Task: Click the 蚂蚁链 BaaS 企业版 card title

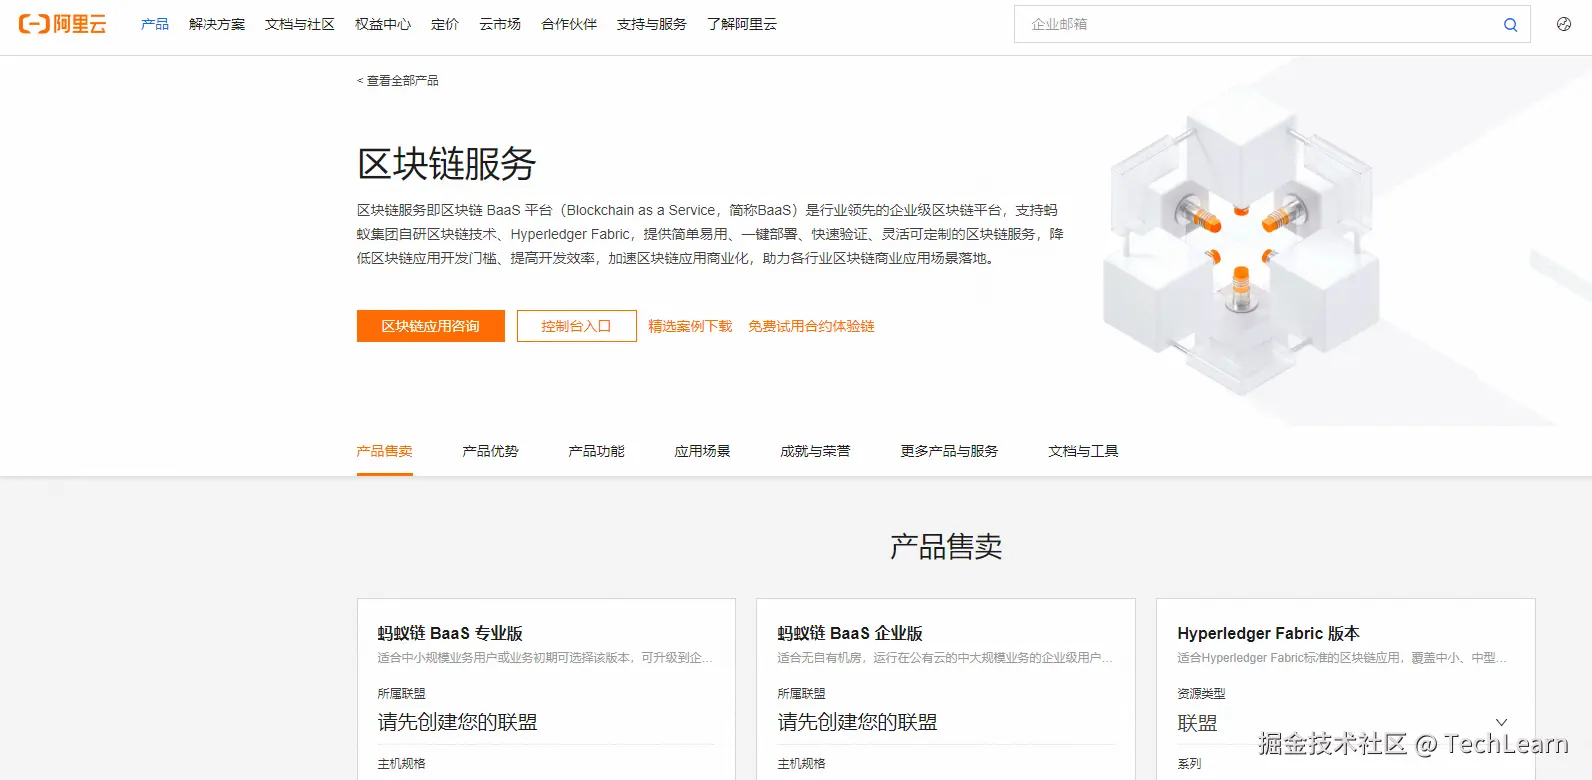Action: pos(850,633)
